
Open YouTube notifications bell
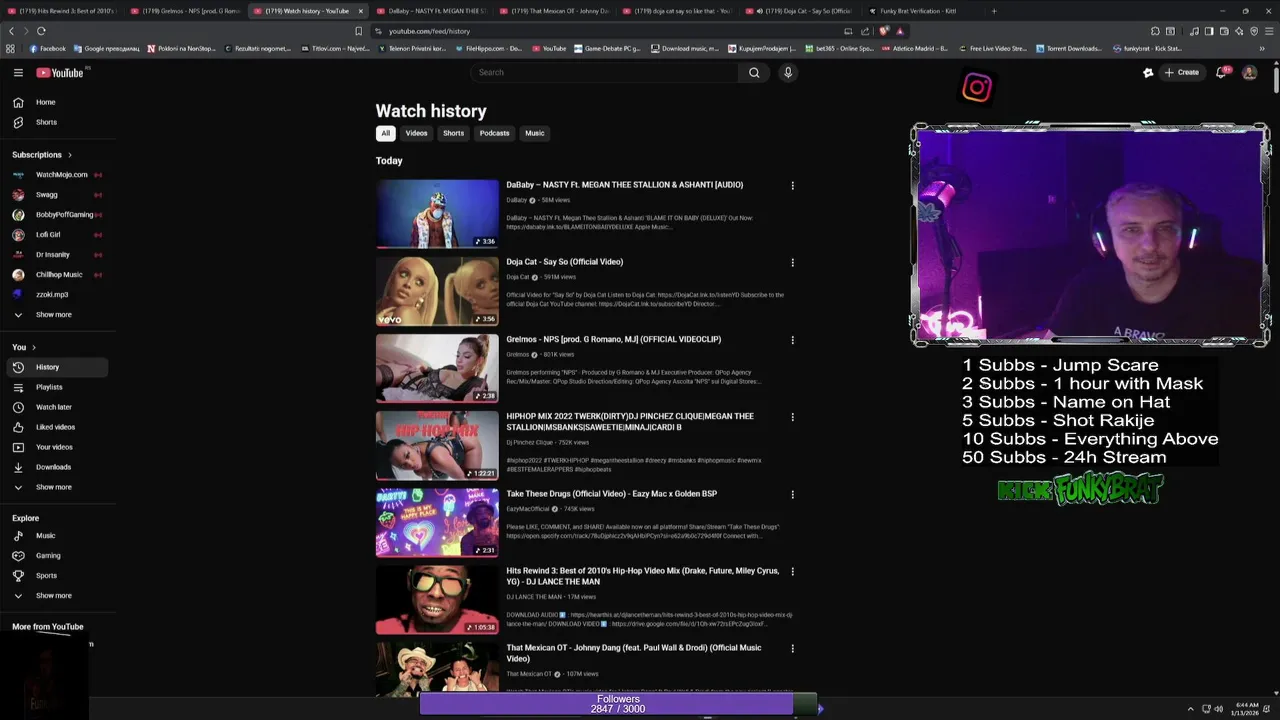pyautogui.click(x=1221, y=72)
